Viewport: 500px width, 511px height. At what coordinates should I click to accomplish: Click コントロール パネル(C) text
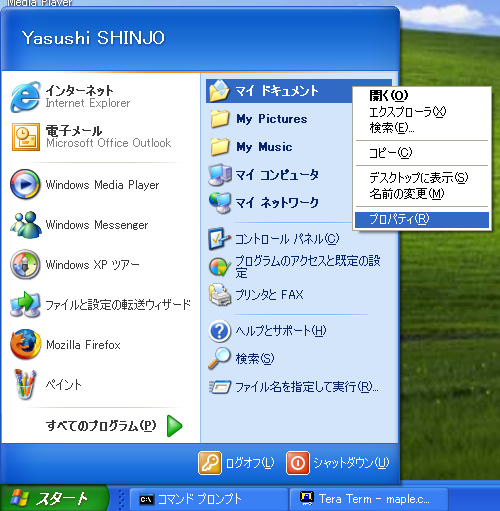(x=287, y=239)
